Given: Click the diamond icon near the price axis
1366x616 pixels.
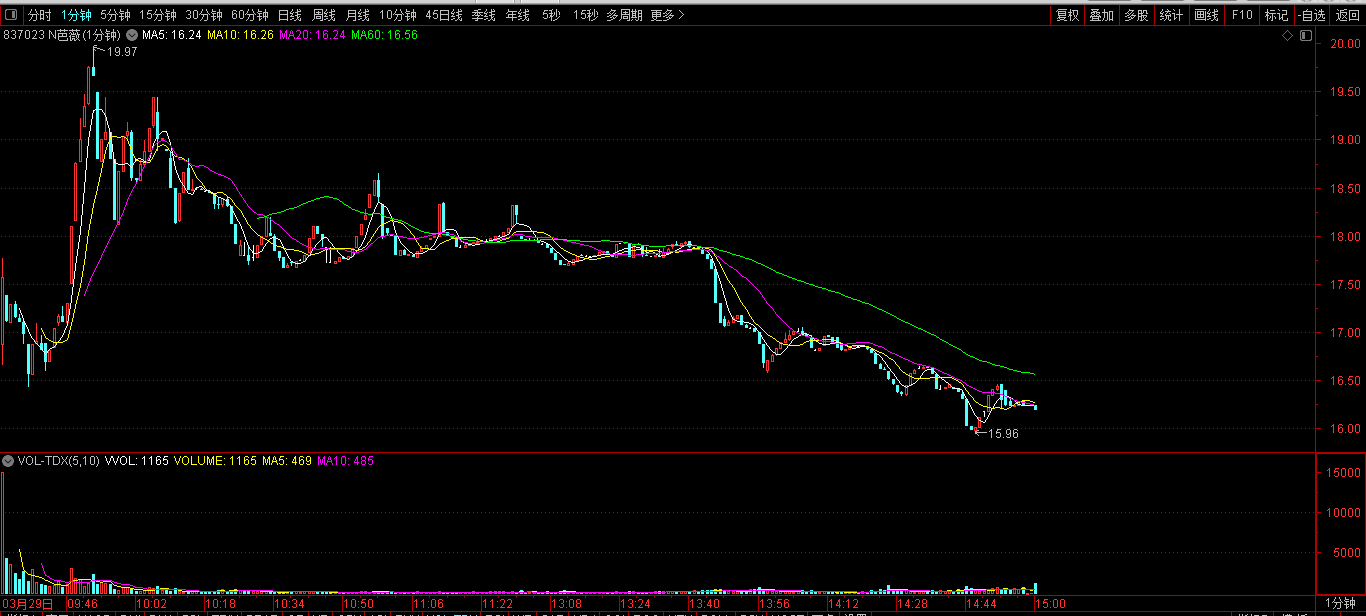Looking at the screenshot, I should [1288, 36].
